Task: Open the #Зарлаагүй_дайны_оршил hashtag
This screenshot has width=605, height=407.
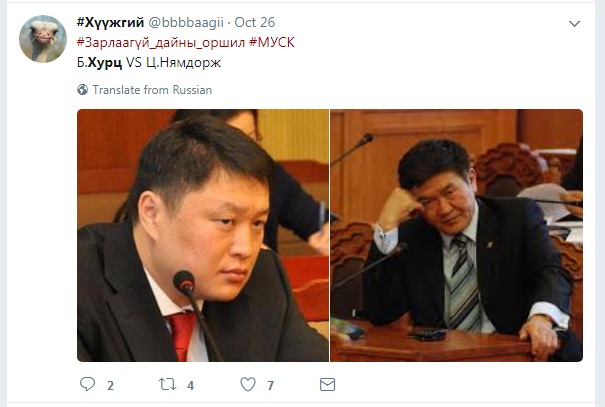Action: coord(161,42)
